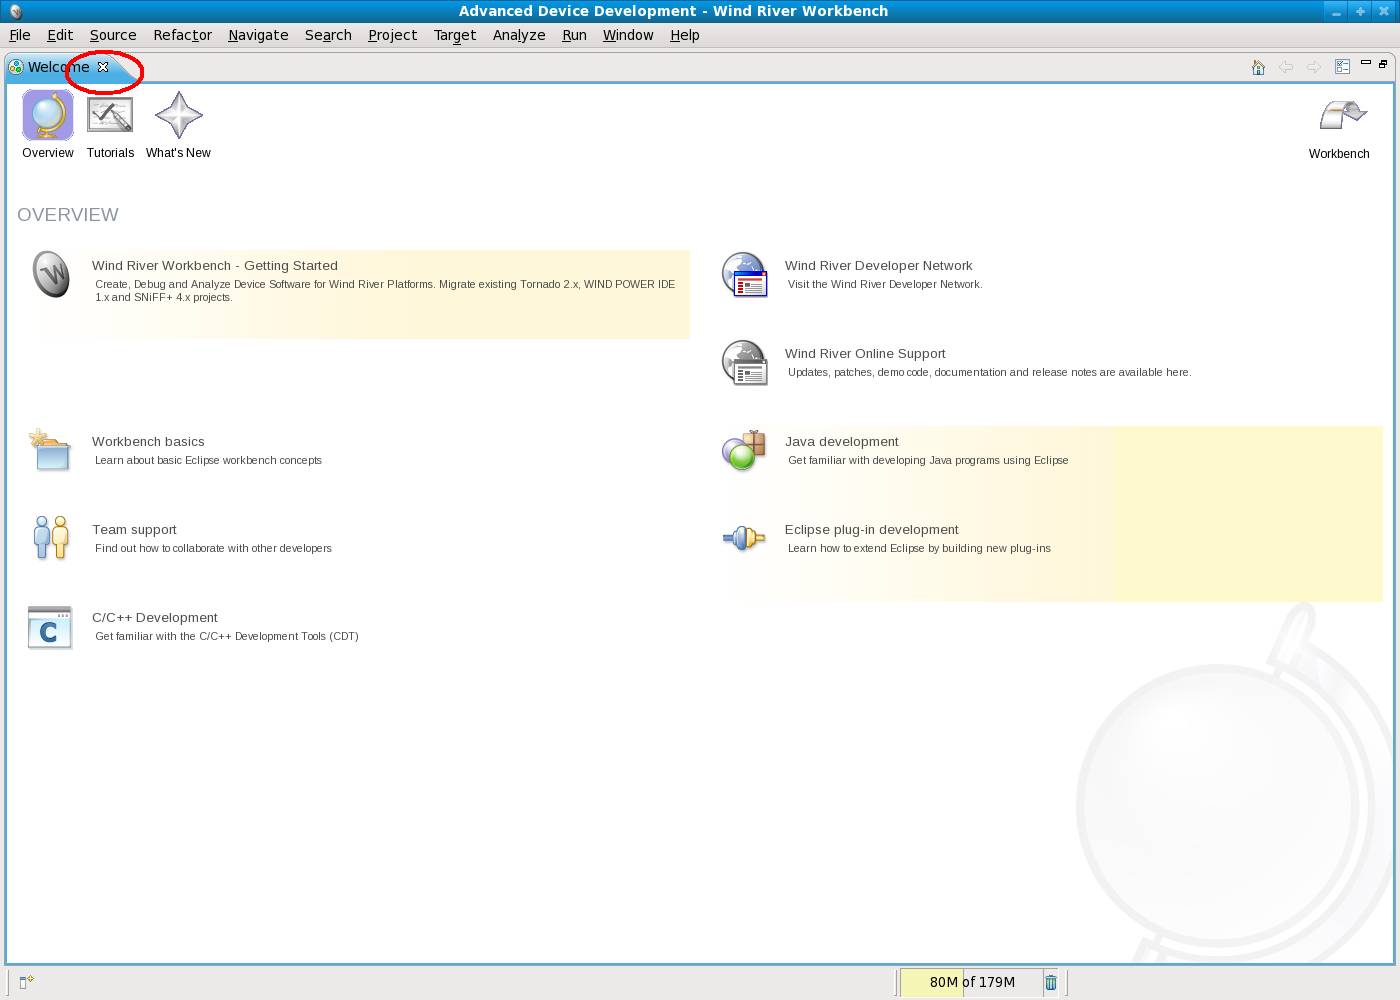
Task: Select the Welcome tab
Action: [59, 67]
